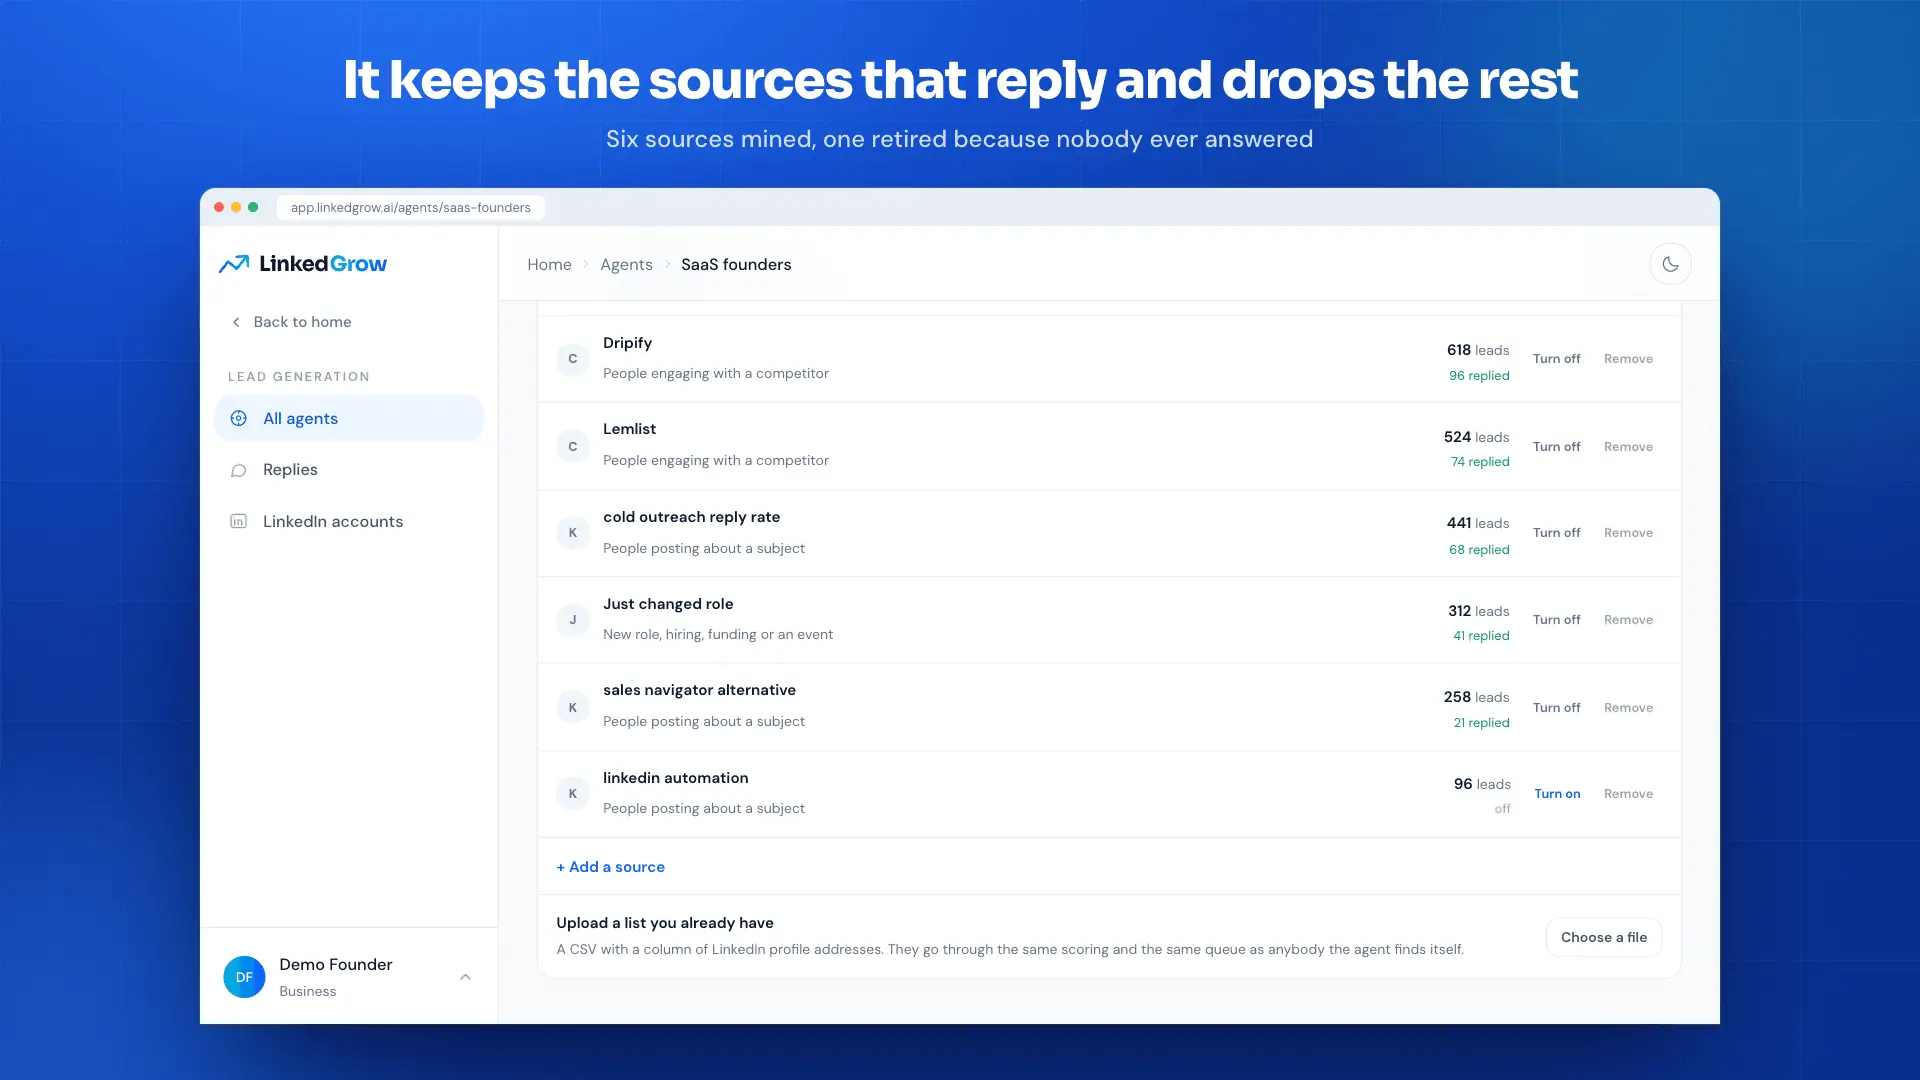Click the '21 replied' count
The height and width of the screenshot is (1080, 1920).
1481,723
